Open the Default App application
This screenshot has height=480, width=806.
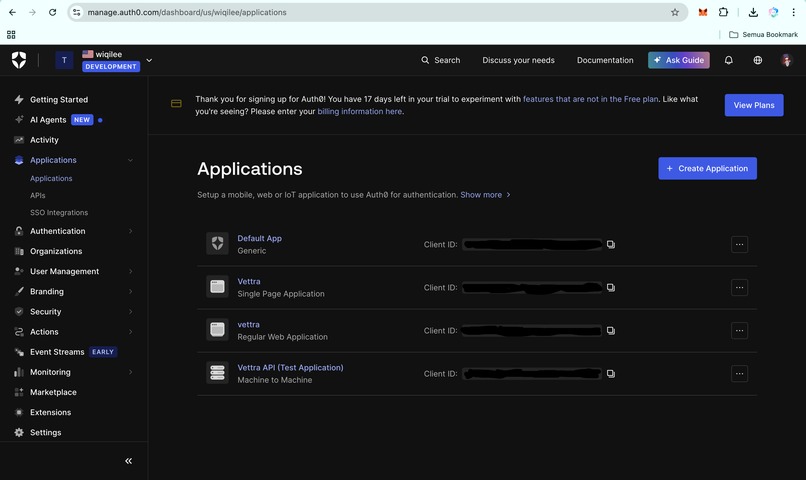259,238
